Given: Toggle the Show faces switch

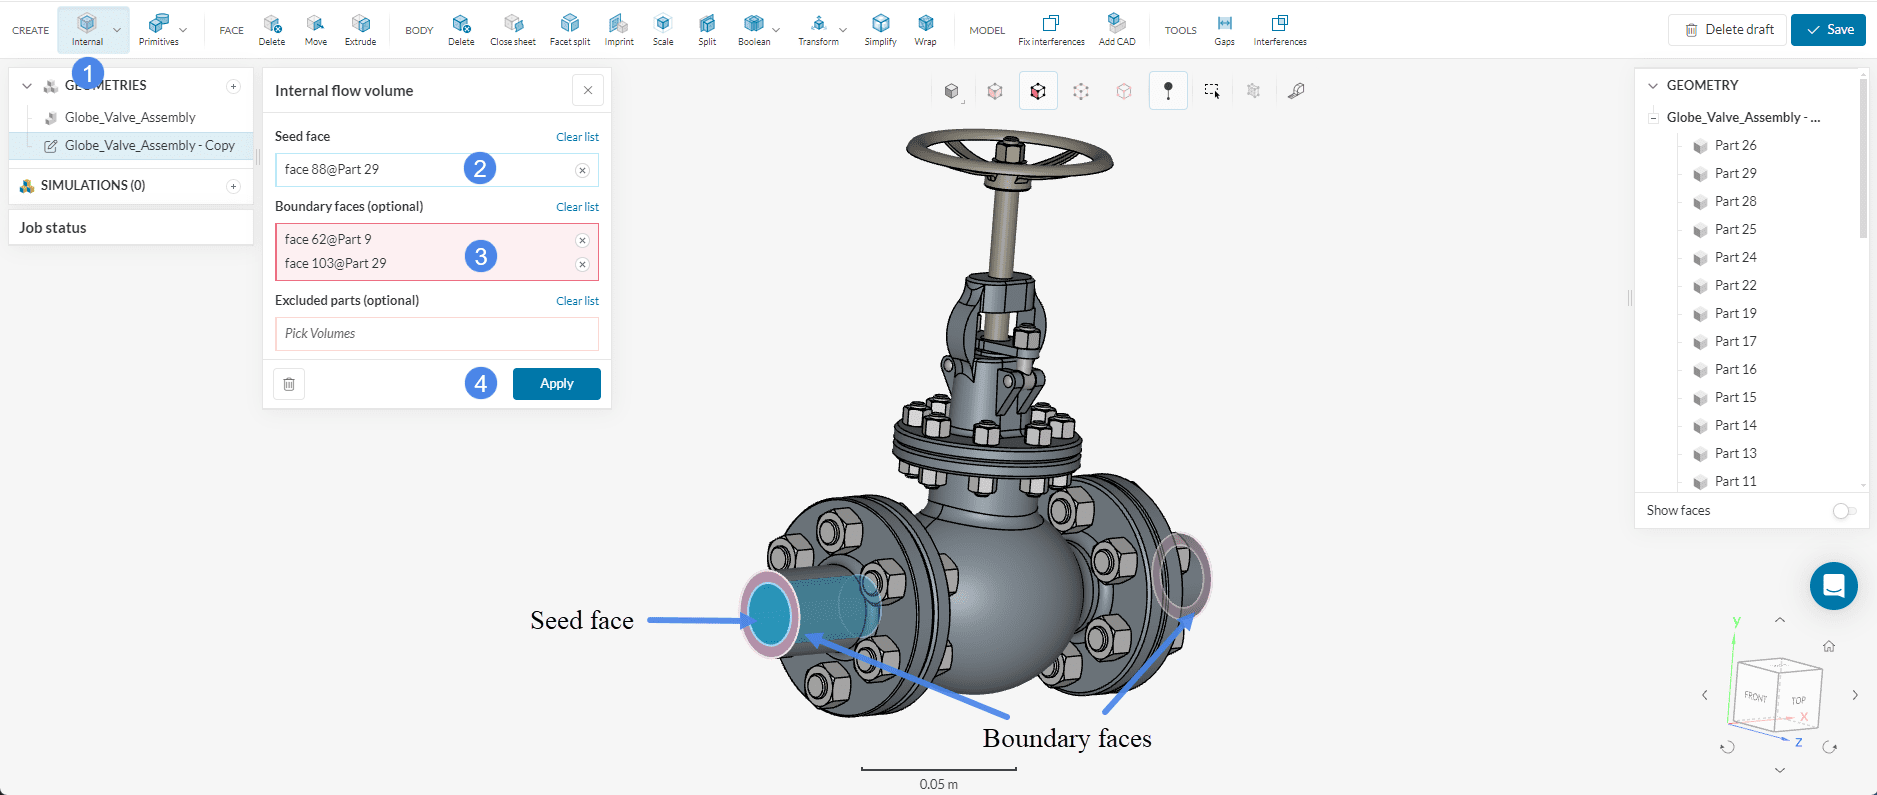Looking at the screenshot, I should coord(1844,511).
